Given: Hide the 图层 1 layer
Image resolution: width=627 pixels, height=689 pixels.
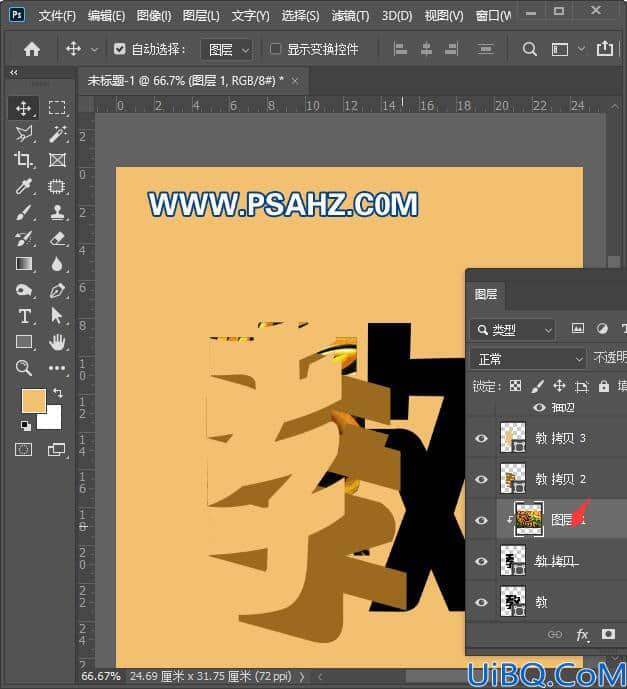Looking at the screenshot, I should (x=482, y=520).
